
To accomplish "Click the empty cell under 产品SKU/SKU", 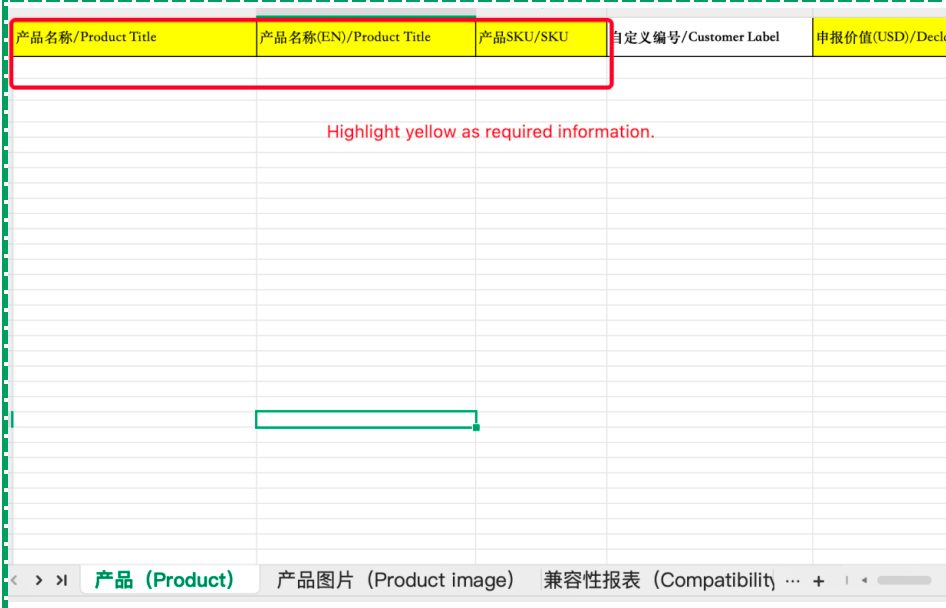I will point(540,70).
